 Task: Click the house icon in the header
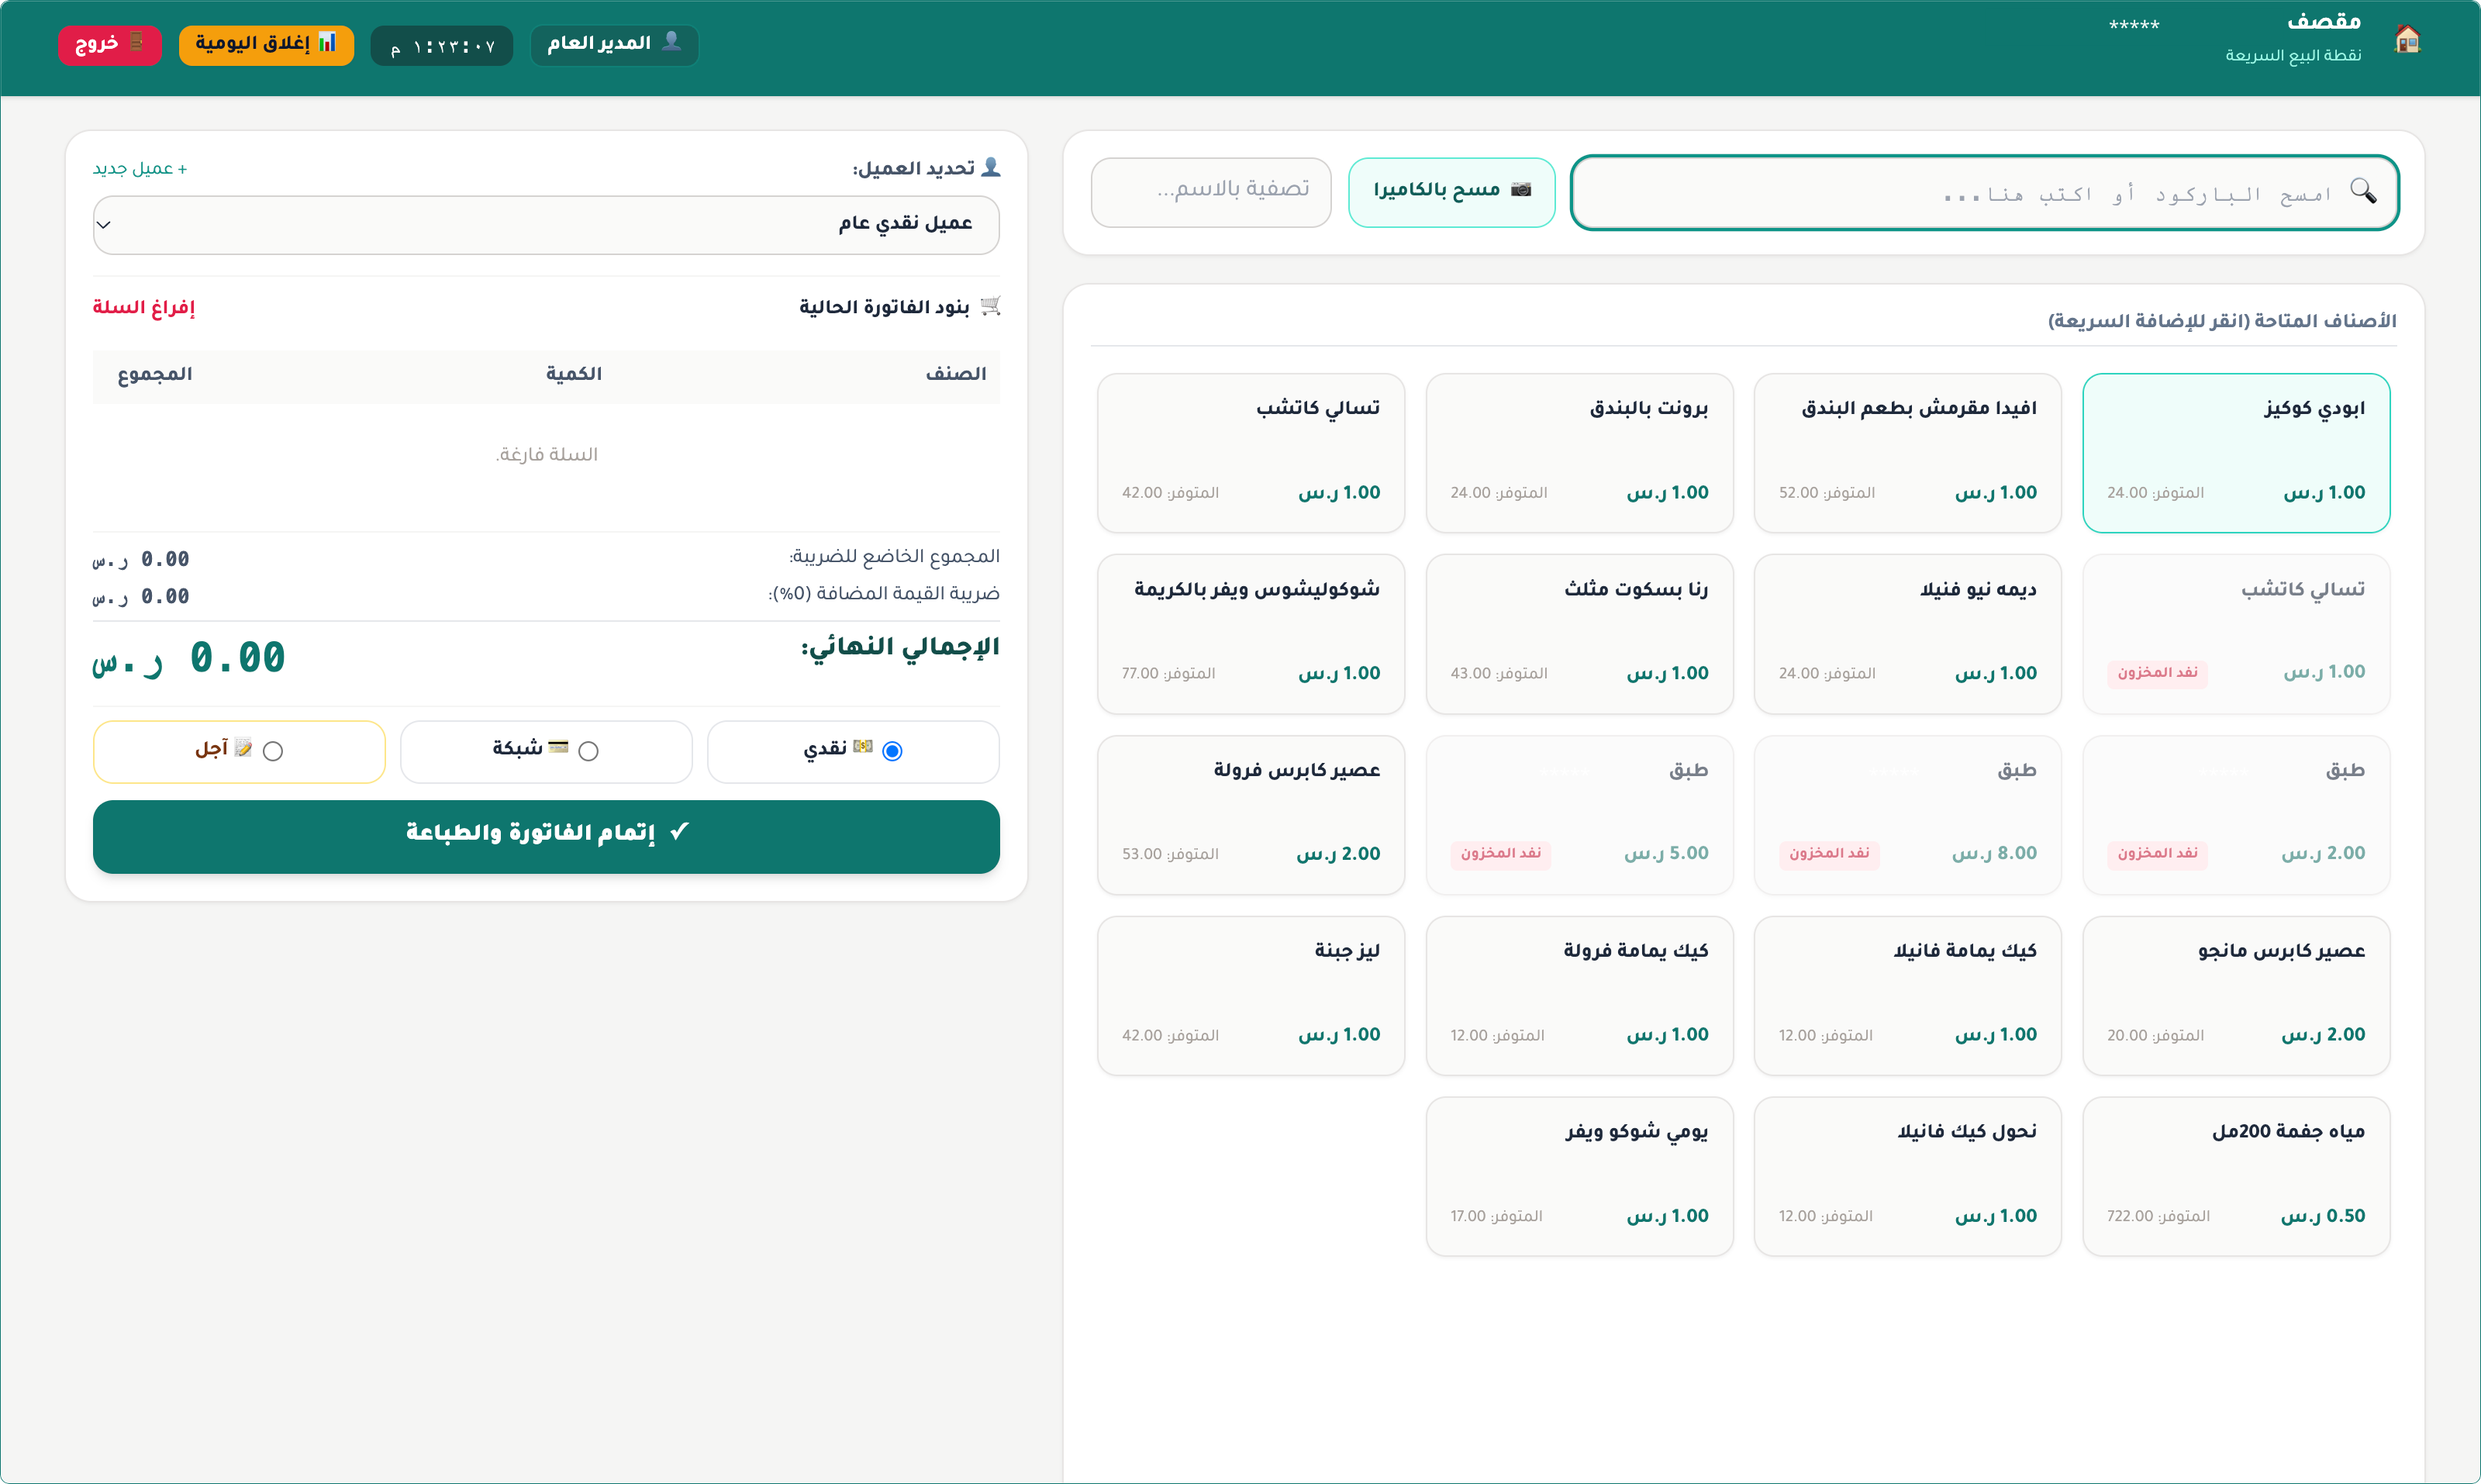coord(2408,39)
